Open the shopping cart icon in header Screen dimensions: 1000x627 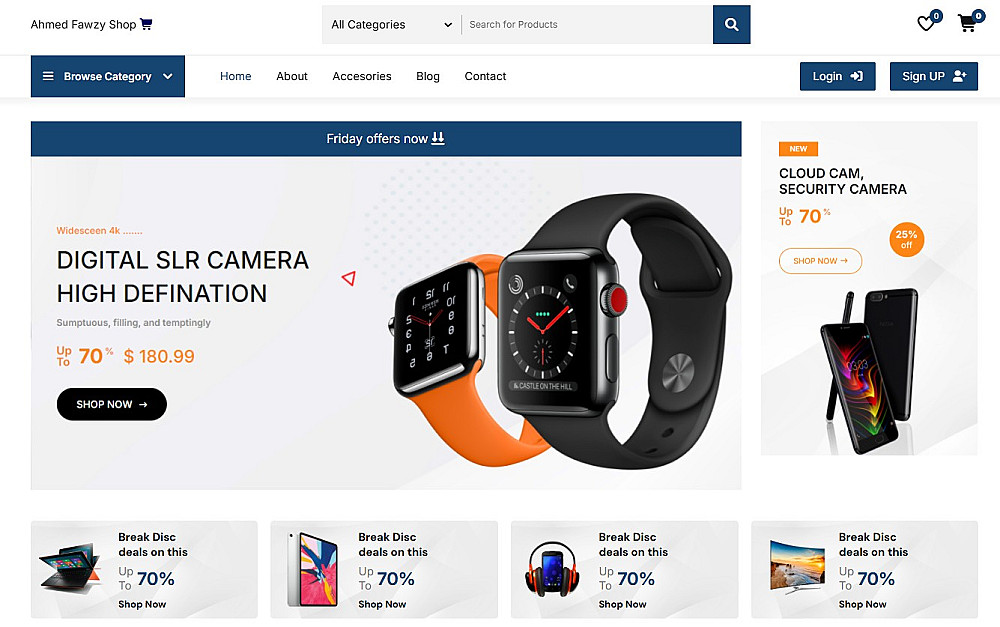967,24
